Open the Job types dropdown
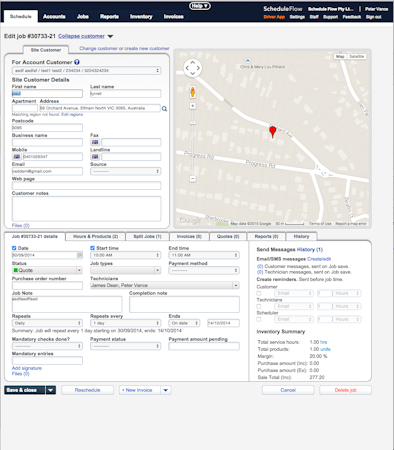The height and width of the screenshot is (450, 394). [126, 270]
